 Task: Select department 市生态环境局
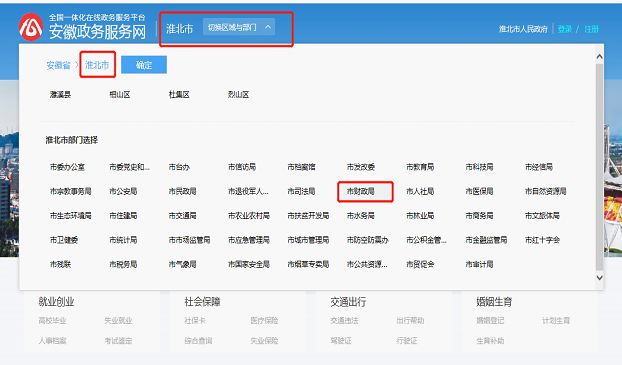(x=71, y=215)
